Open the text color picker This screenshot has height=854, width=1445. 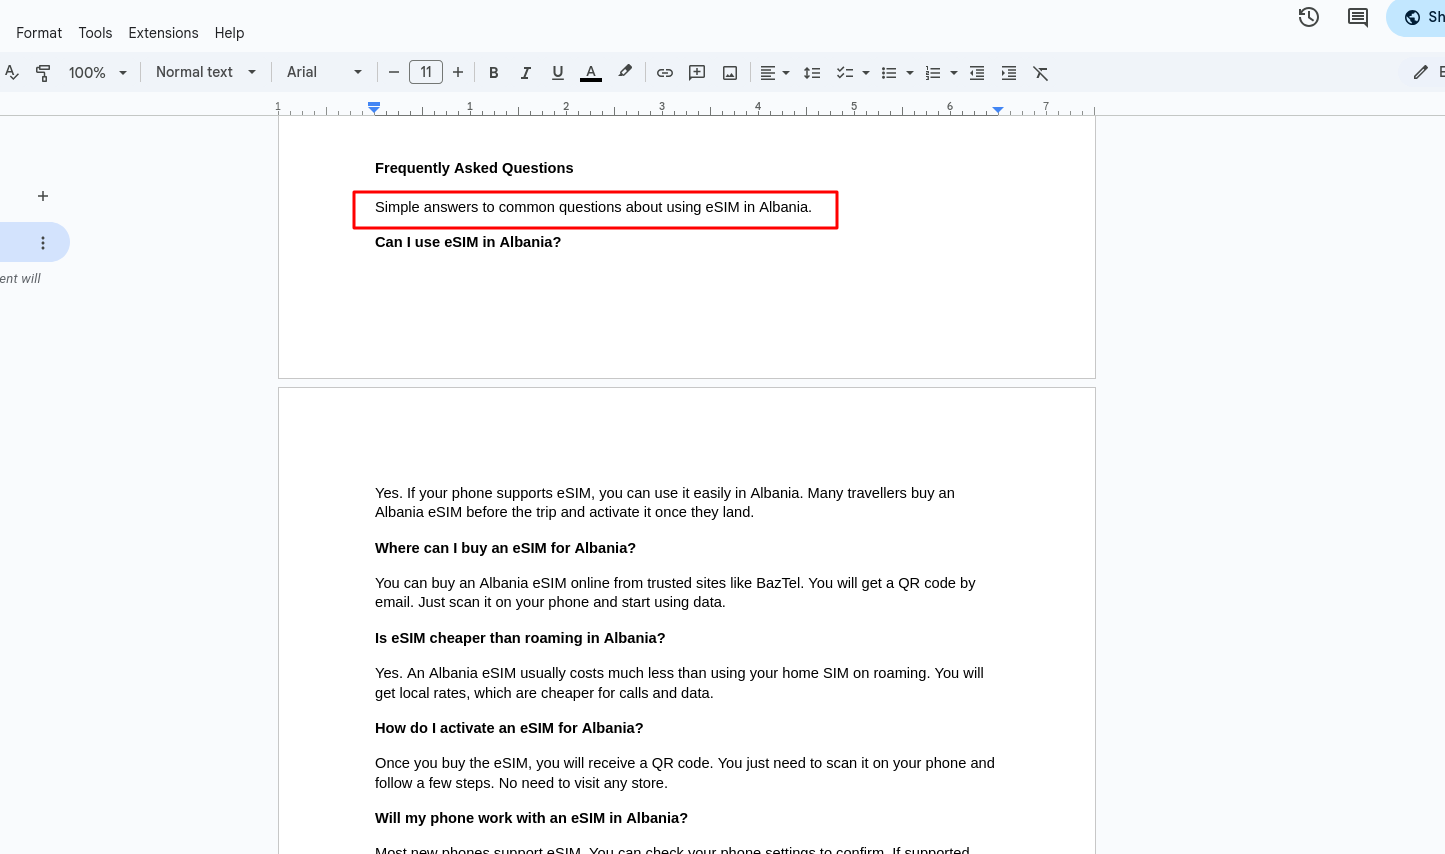pos(591,73)
